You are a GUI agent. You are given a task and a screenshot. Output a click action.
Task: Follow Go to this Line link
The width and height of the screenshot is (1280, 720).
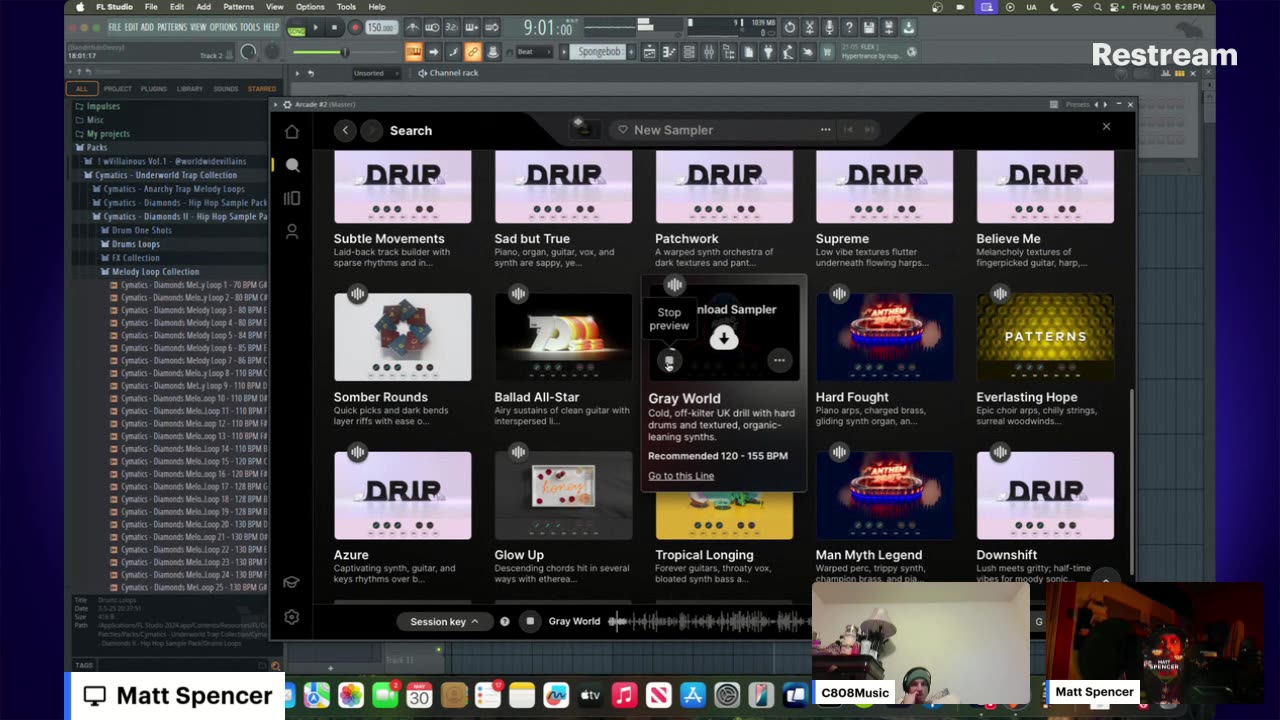(681, 476)
